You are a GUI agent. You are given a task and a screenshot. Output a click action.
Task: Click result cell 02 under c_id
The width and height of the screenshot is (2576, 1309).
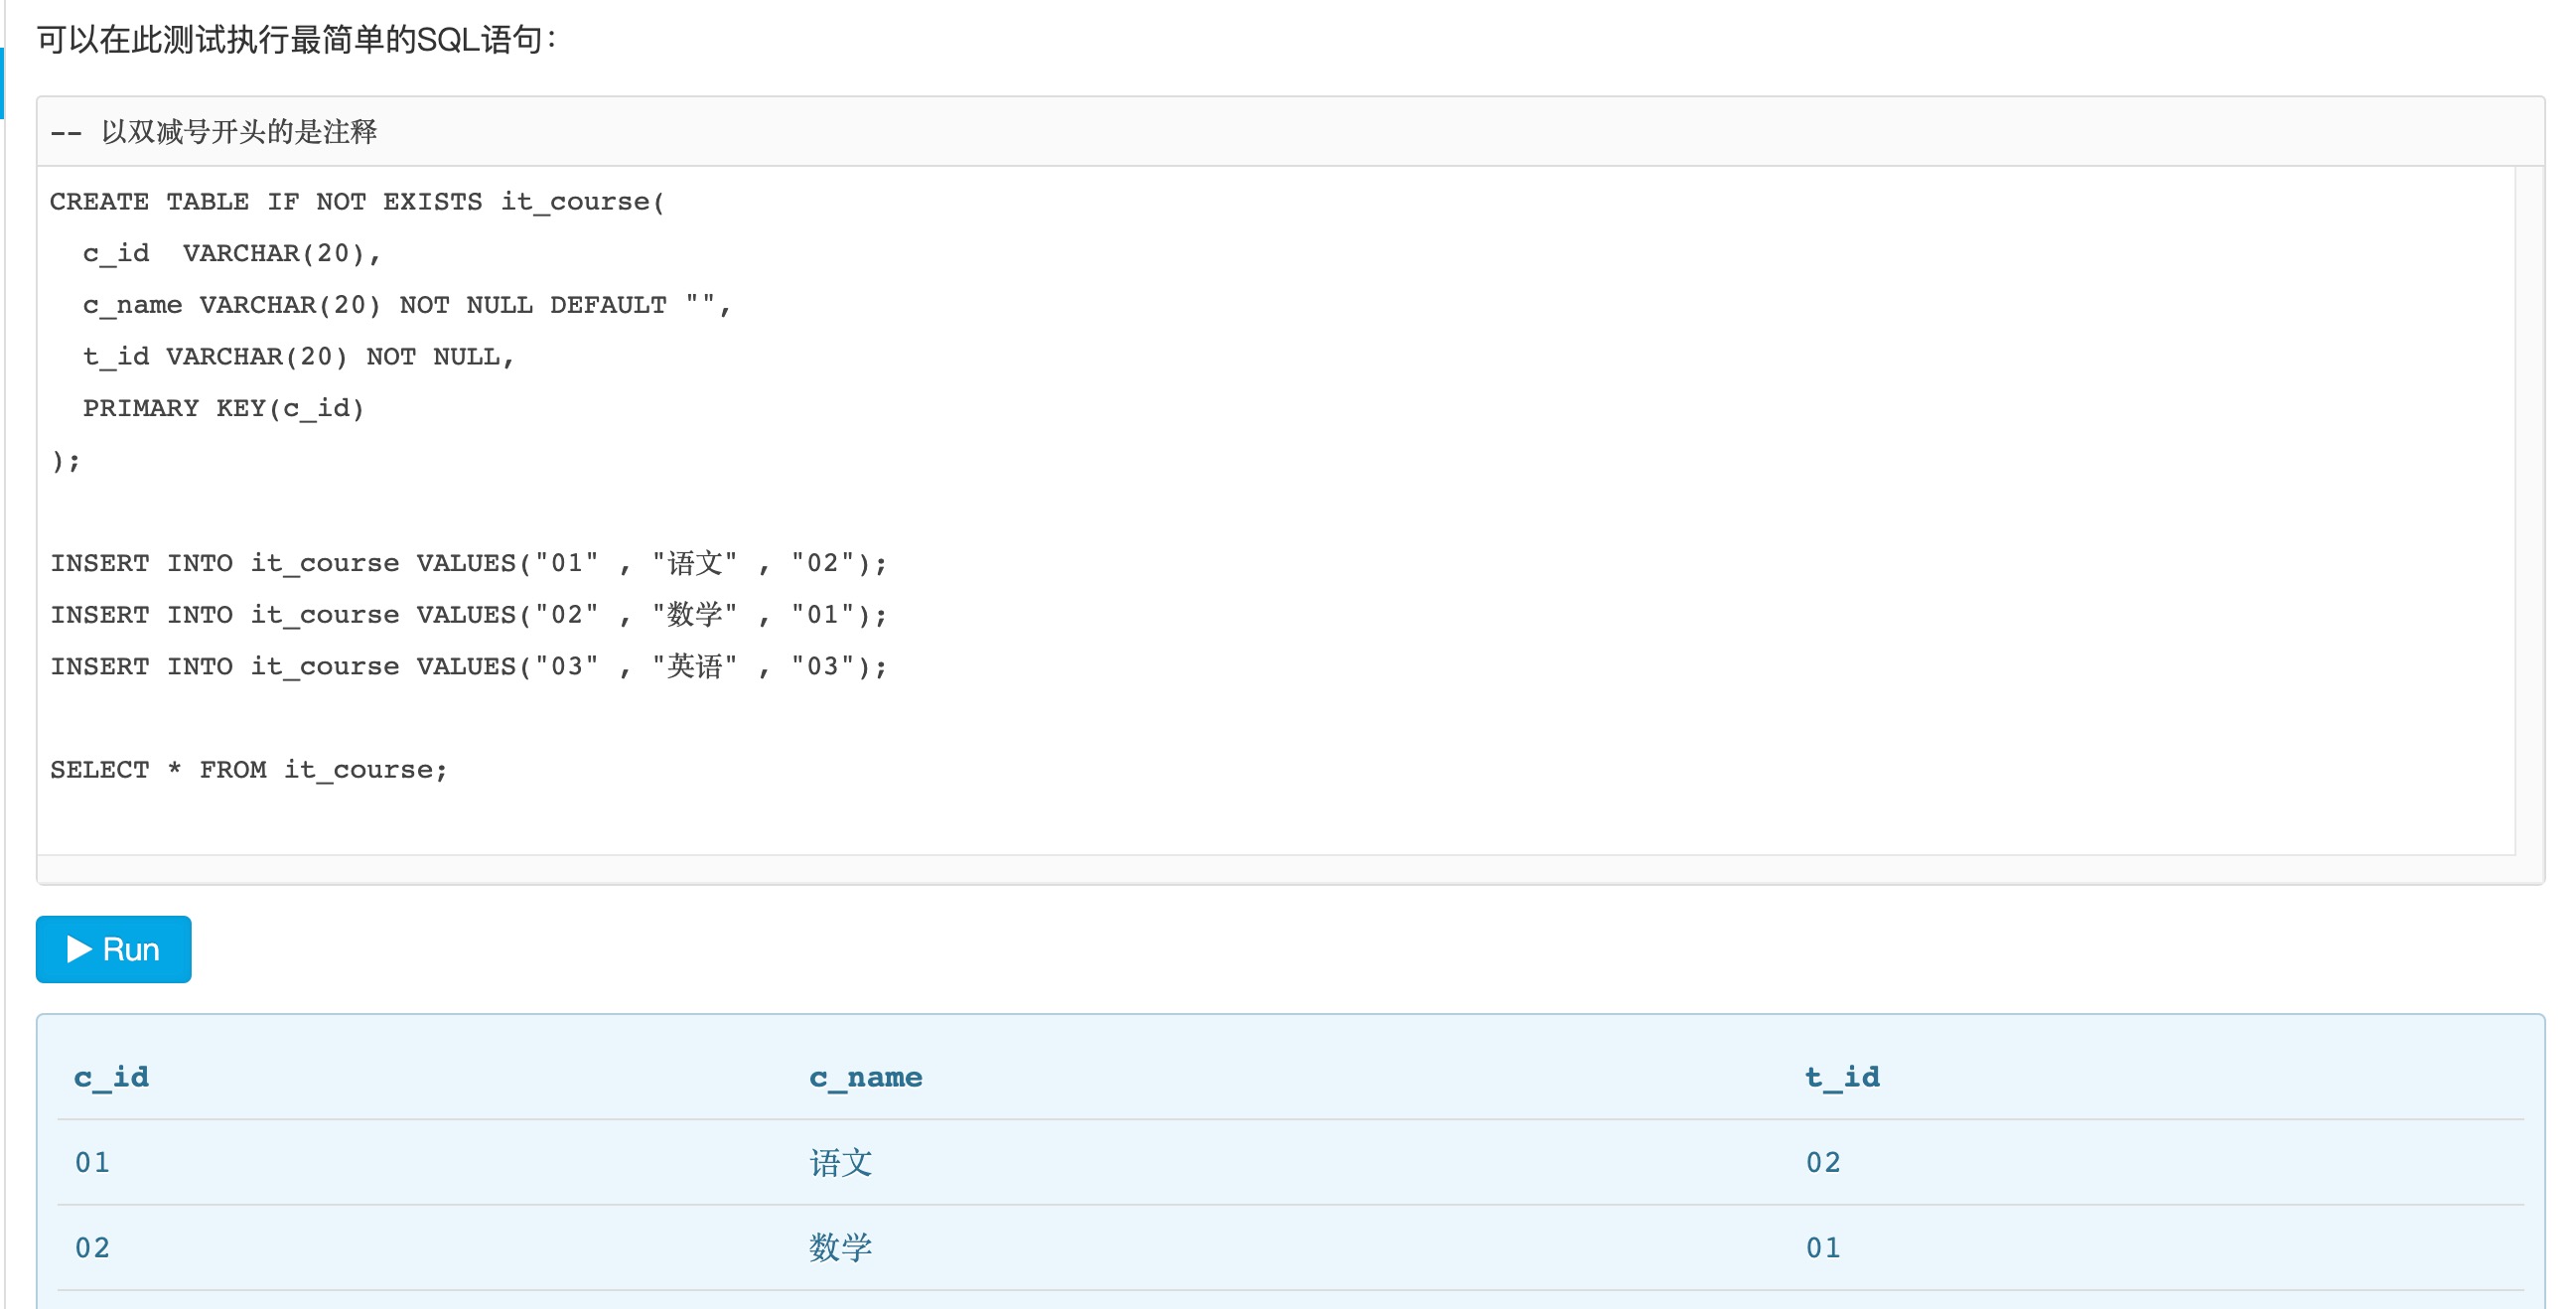click(93, 1248)
